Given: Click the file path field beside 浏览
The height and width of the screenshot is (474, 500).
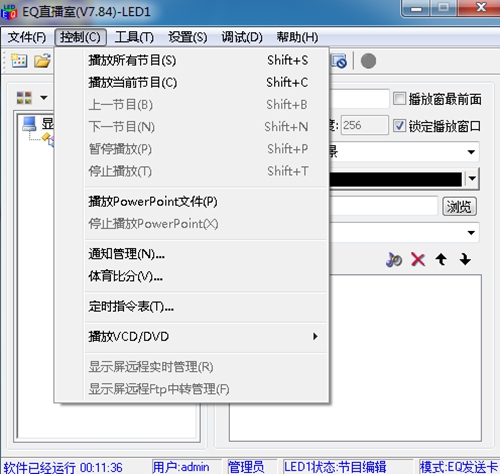Looking at the screenshot, I should point(383,206).
